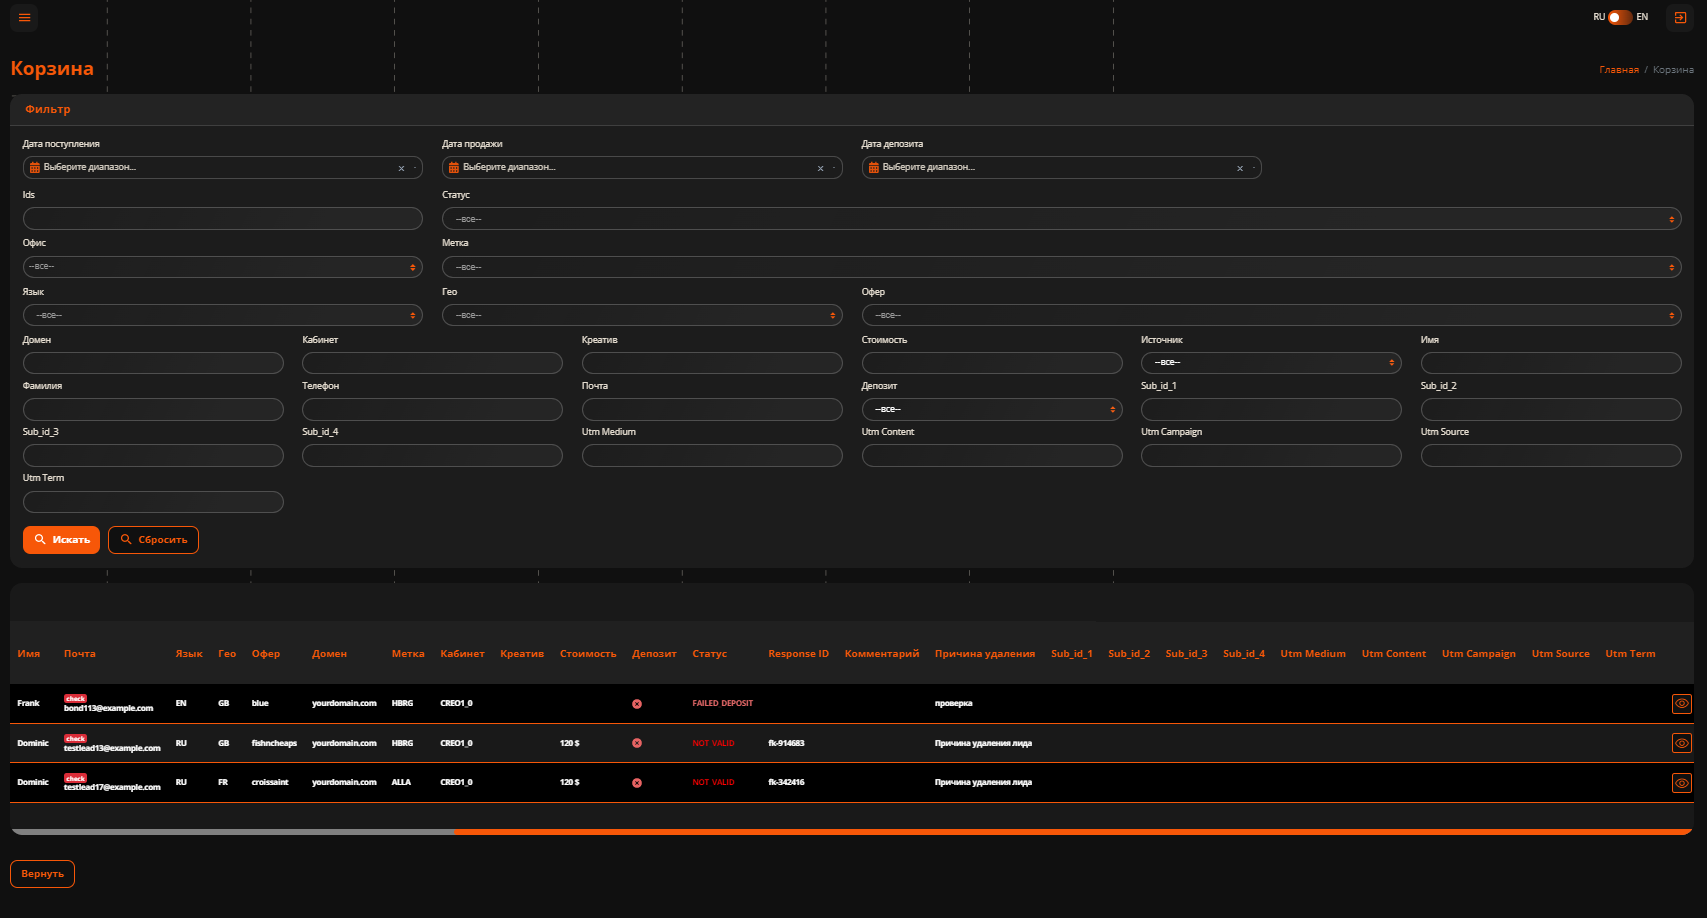Focus the Кабинет input field

pos(432,363)
